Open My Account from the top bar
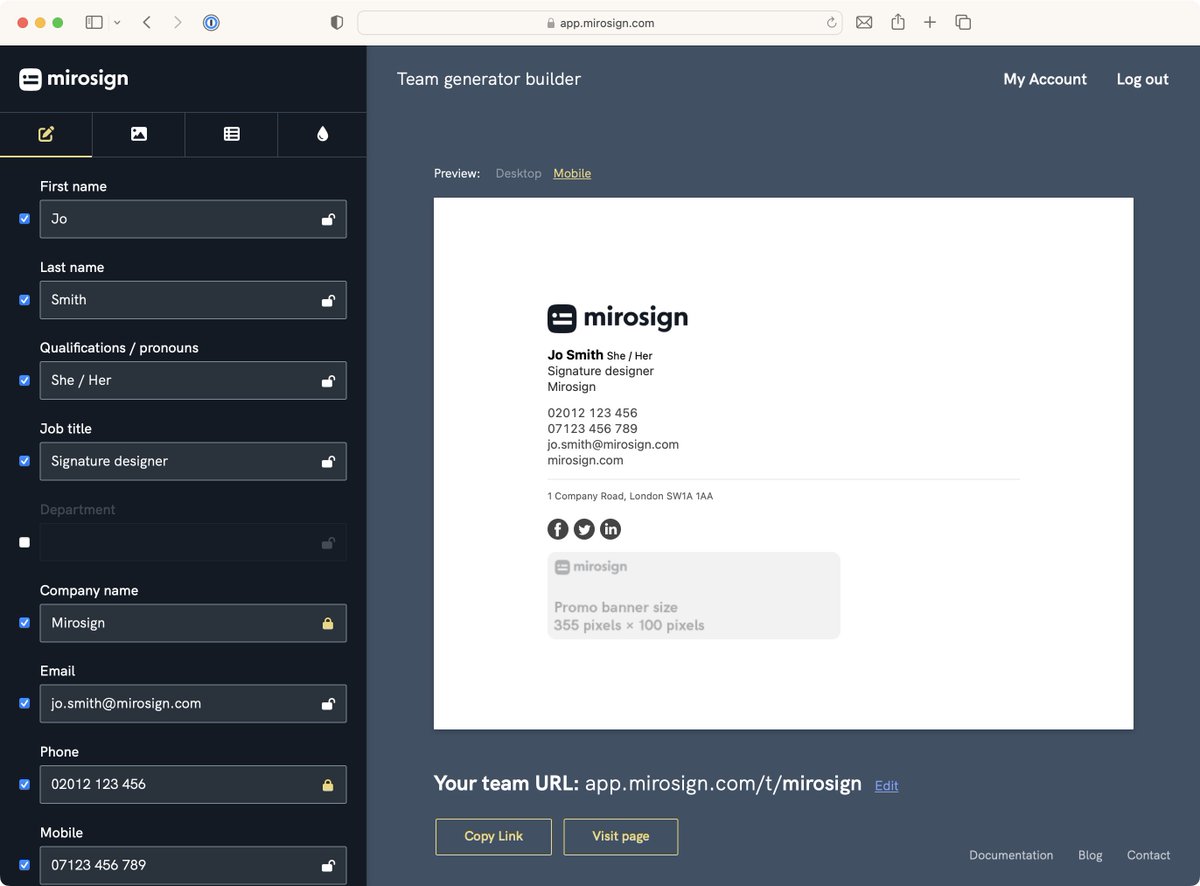 (x=1045, y=78)
